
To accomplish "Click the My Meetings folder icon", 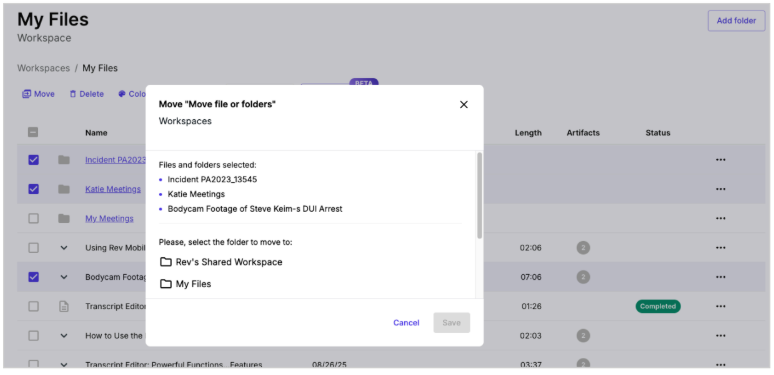I will click(64, 218).
